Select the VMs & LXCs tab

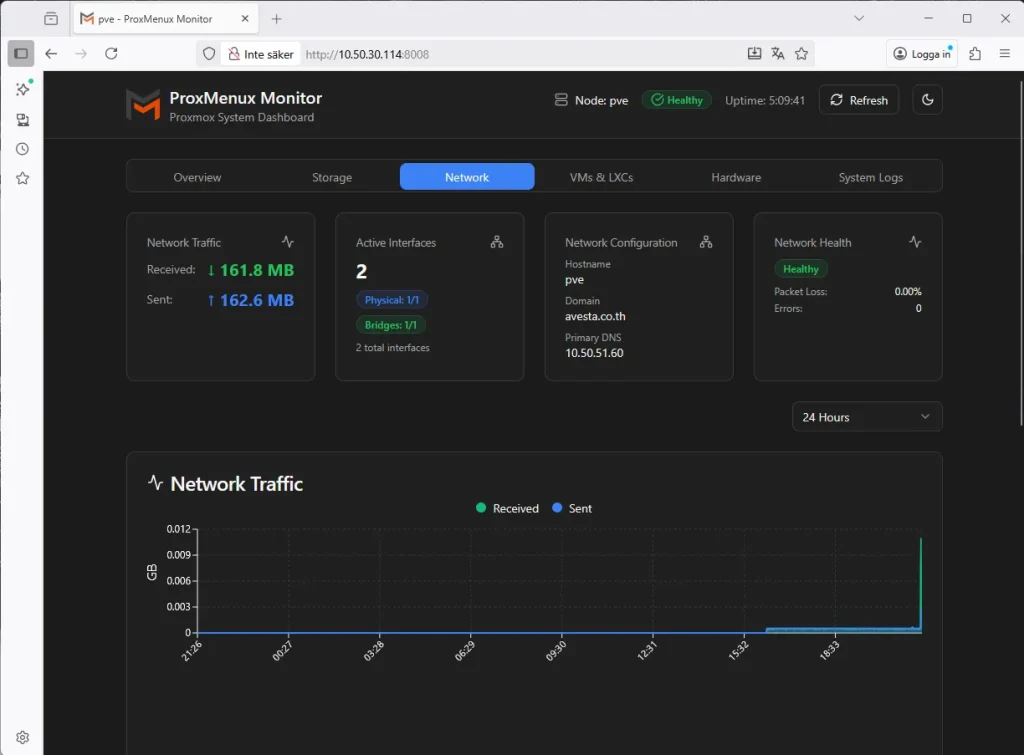tap(601, 177)
